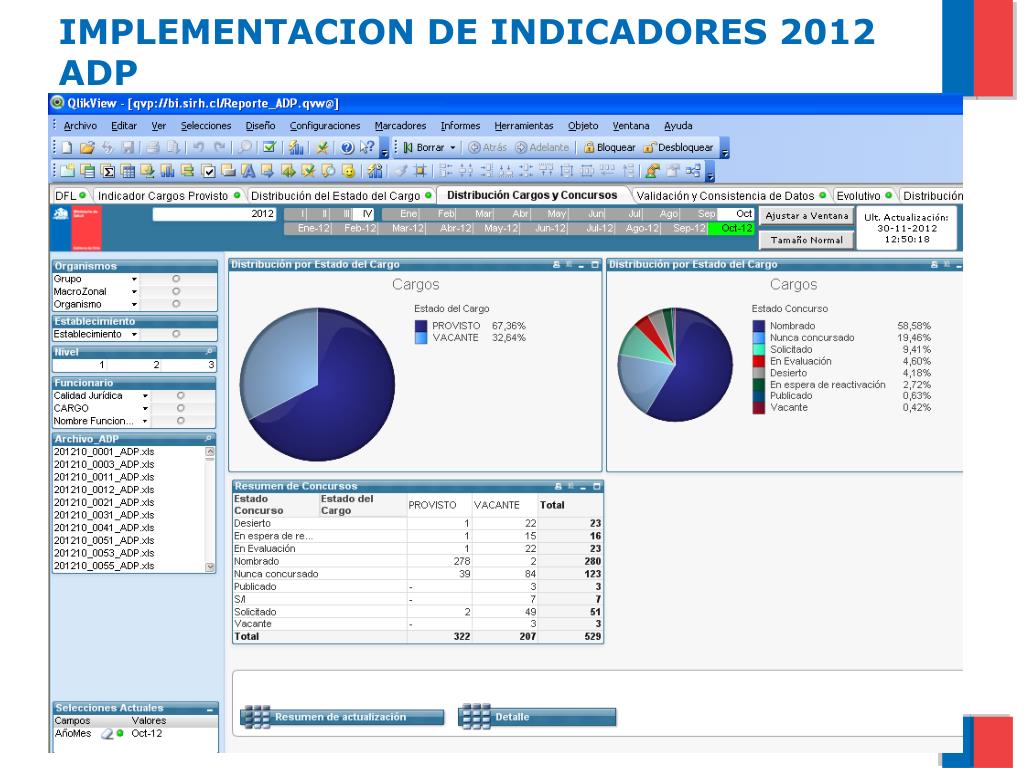The width and height of the screenshot is (1024, 768).
Task: Create a Table Box object icon
Action: 127,171
